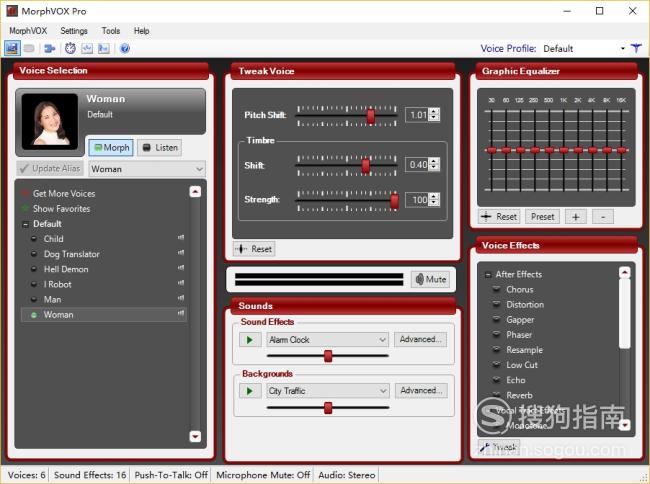650x484 pixels.
Task: Click the stopwatch toolbar icon
Action: pyautogui.click(x=70, y=48)
